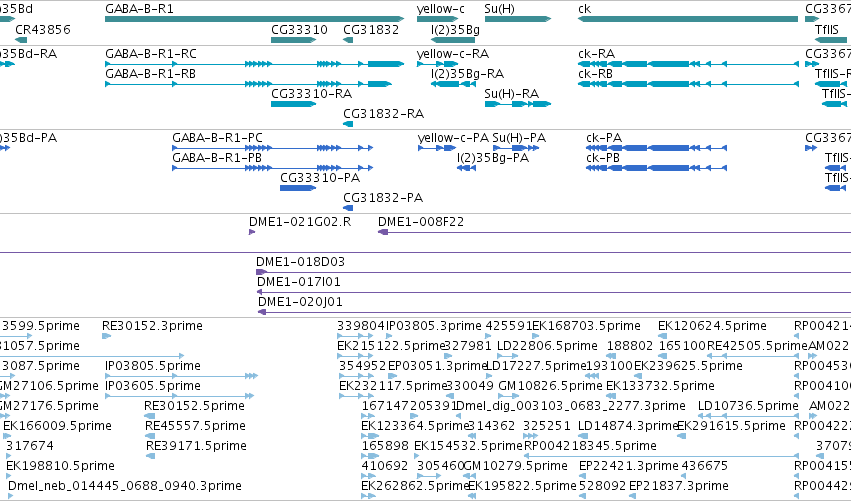This screenshot has height=501, width=851.
Task: Open the l(2)35Bg-PA protein
Action: click(466, 168)
